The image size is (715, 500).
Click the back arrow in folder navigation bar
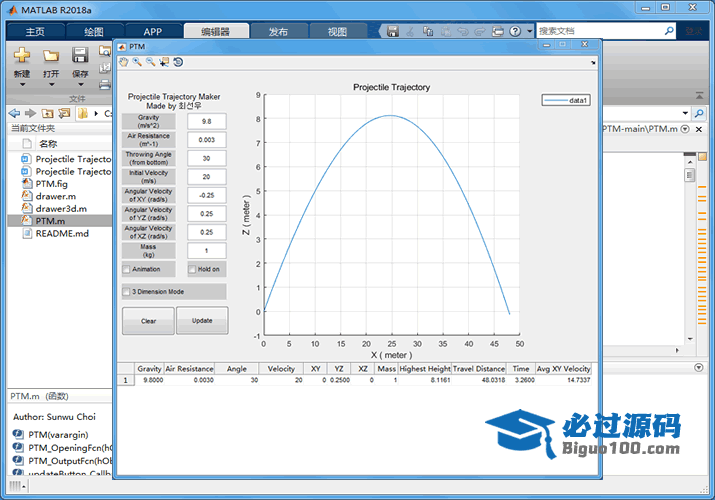[14, 113]
